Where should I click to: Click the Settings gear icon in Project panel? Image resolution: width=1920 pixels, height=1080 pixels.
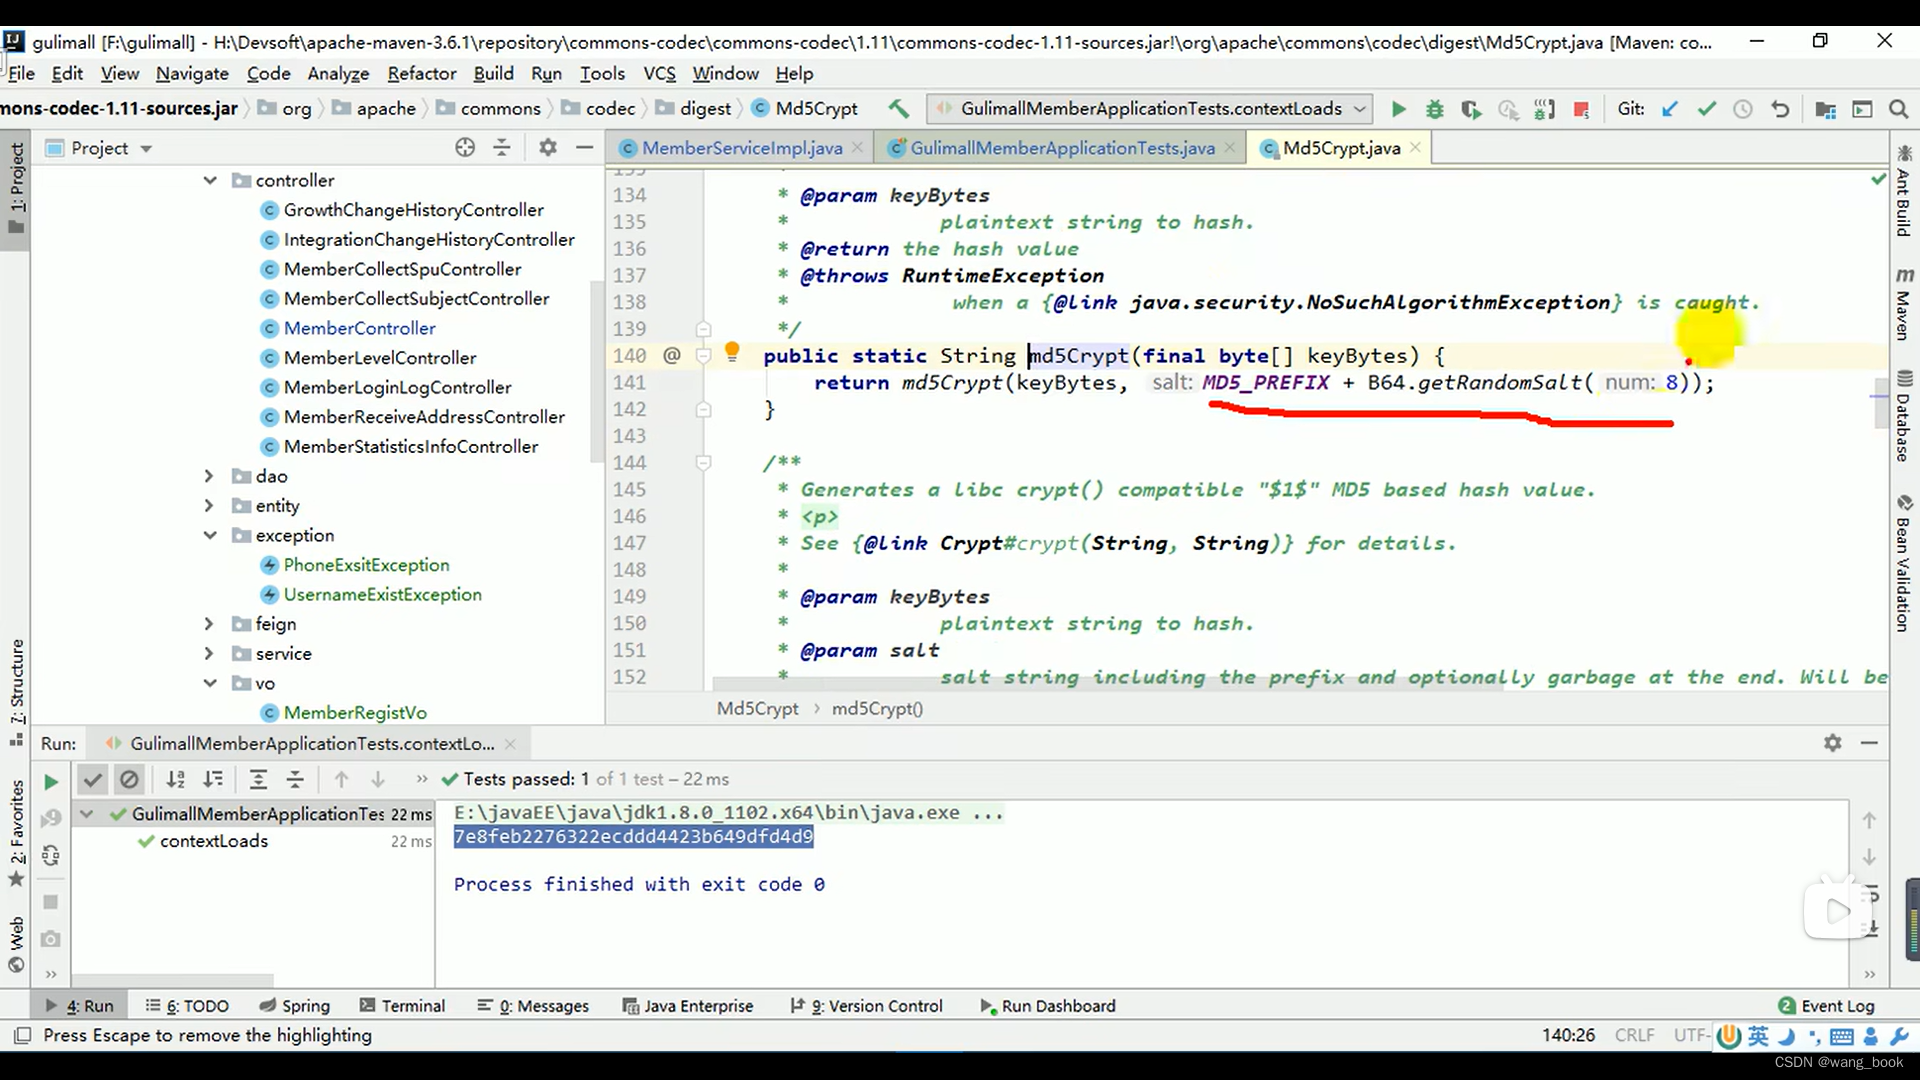pos(549,148)
